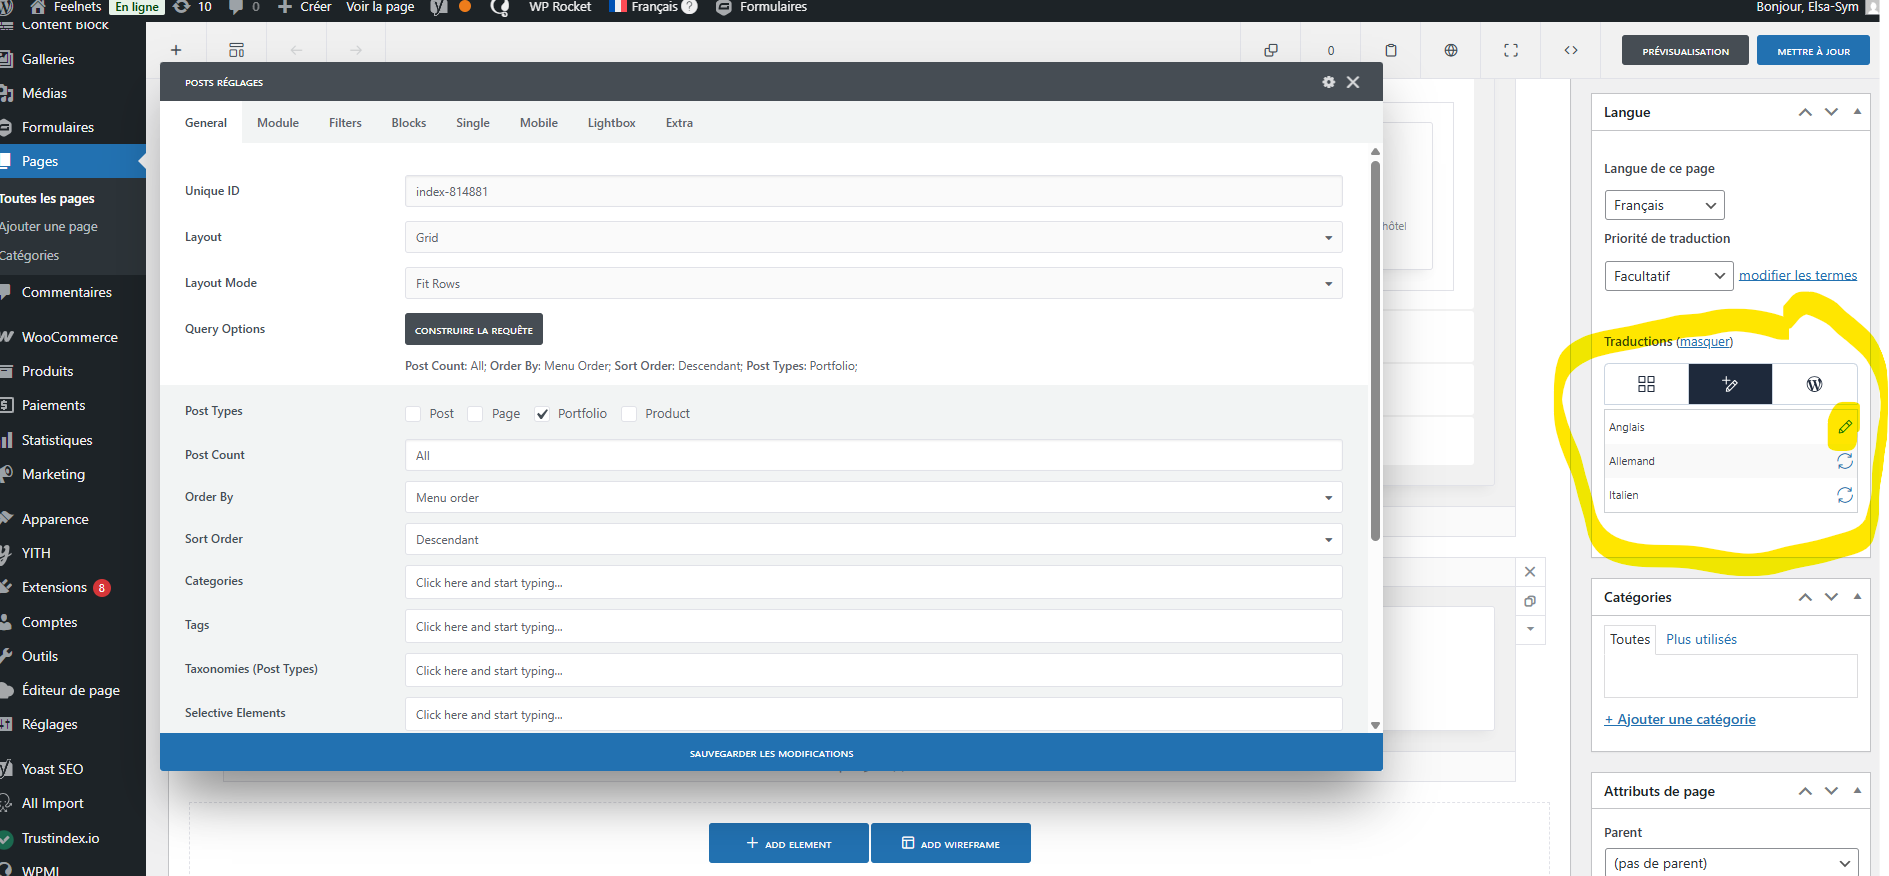1889x876 pixels.
Task: Toggle fullscreen mode icon
Action: click(1511, 50)
